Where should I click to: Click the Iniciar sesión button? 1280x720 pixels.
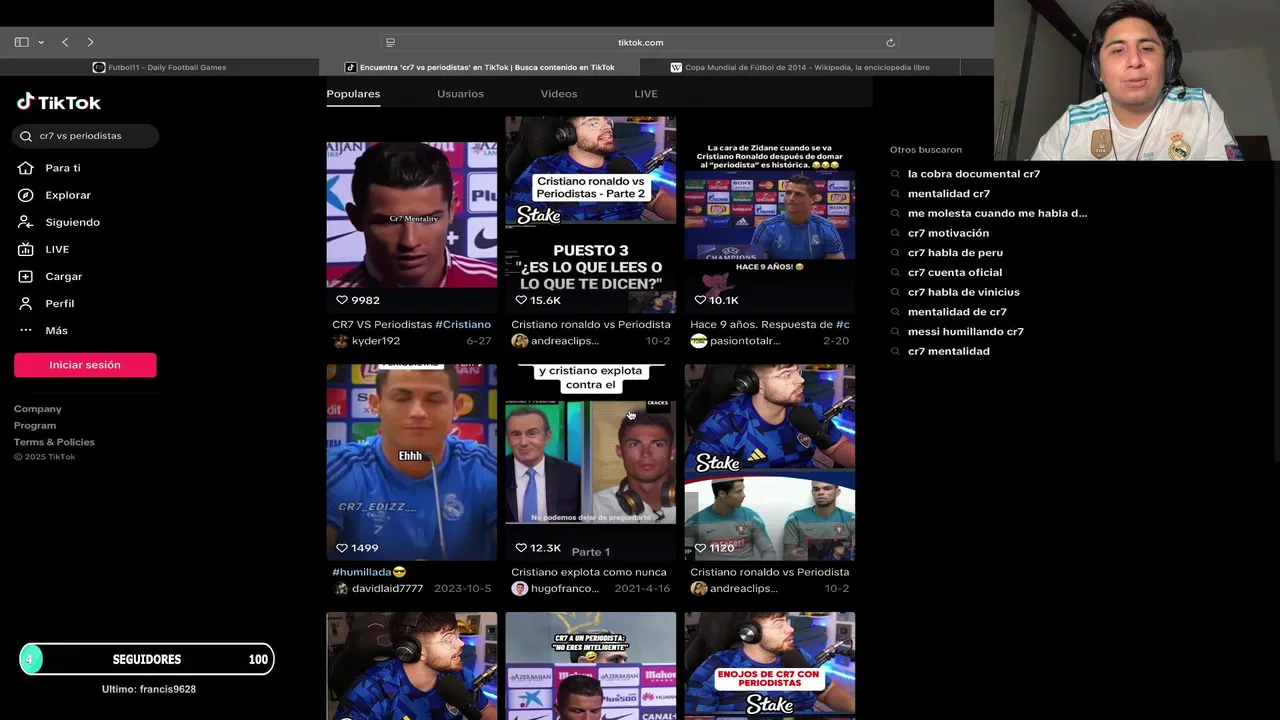point(85,365)
